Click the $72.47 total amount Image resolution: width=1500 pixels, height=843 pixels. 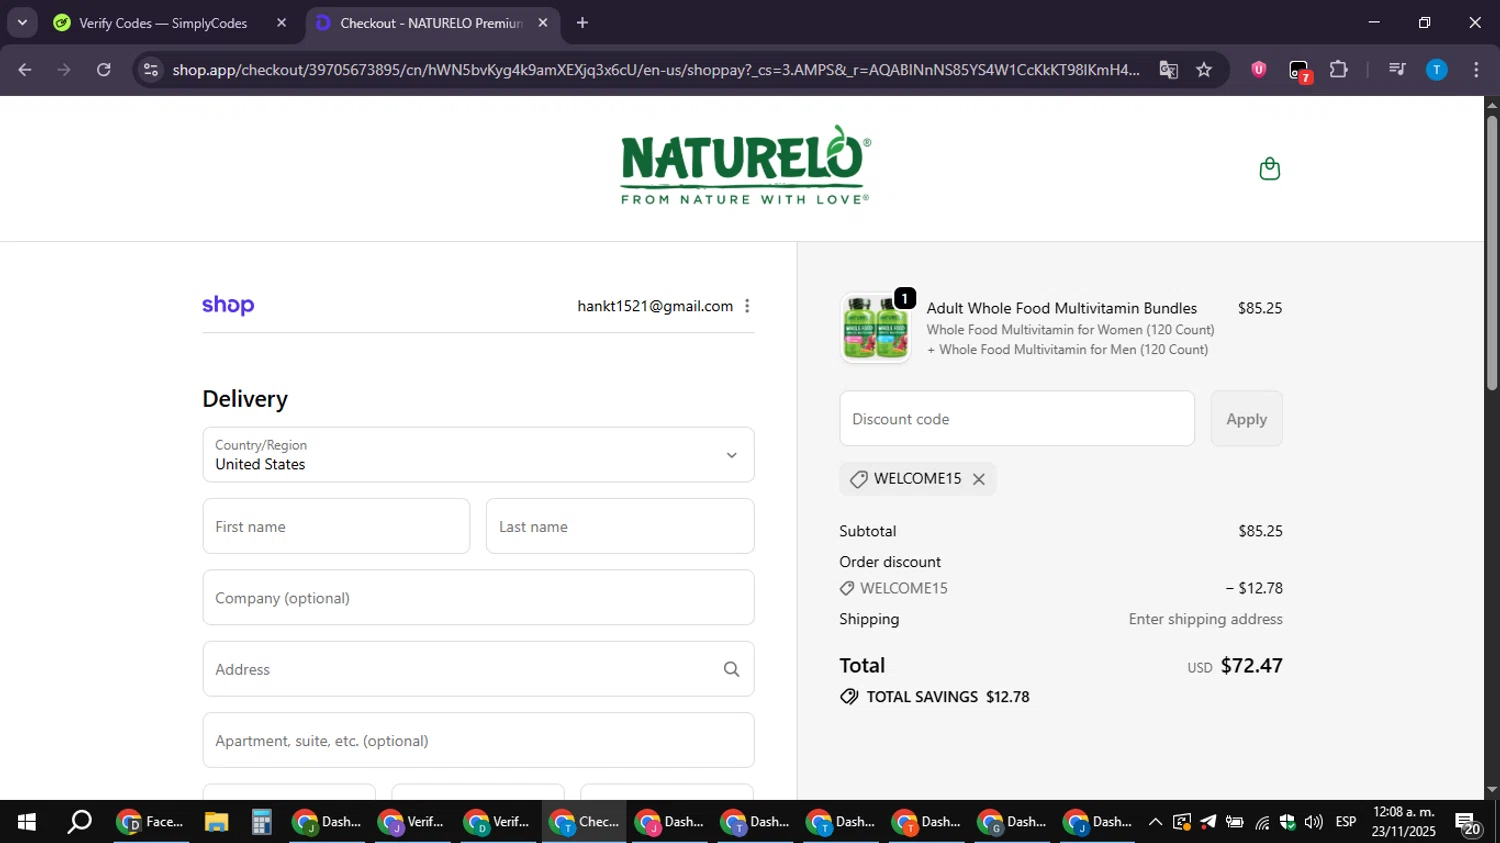coord(1252,665)
